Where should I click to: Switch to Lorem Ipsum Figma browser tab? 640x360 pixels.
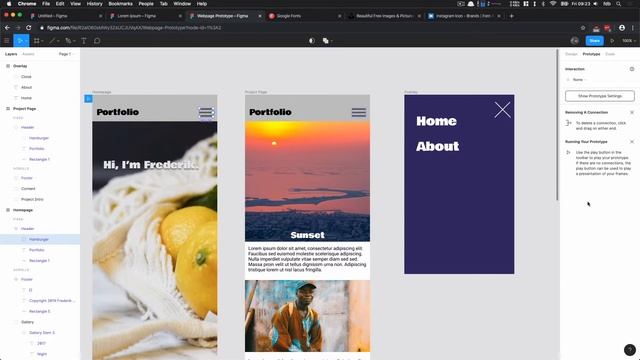click(145, 16)
